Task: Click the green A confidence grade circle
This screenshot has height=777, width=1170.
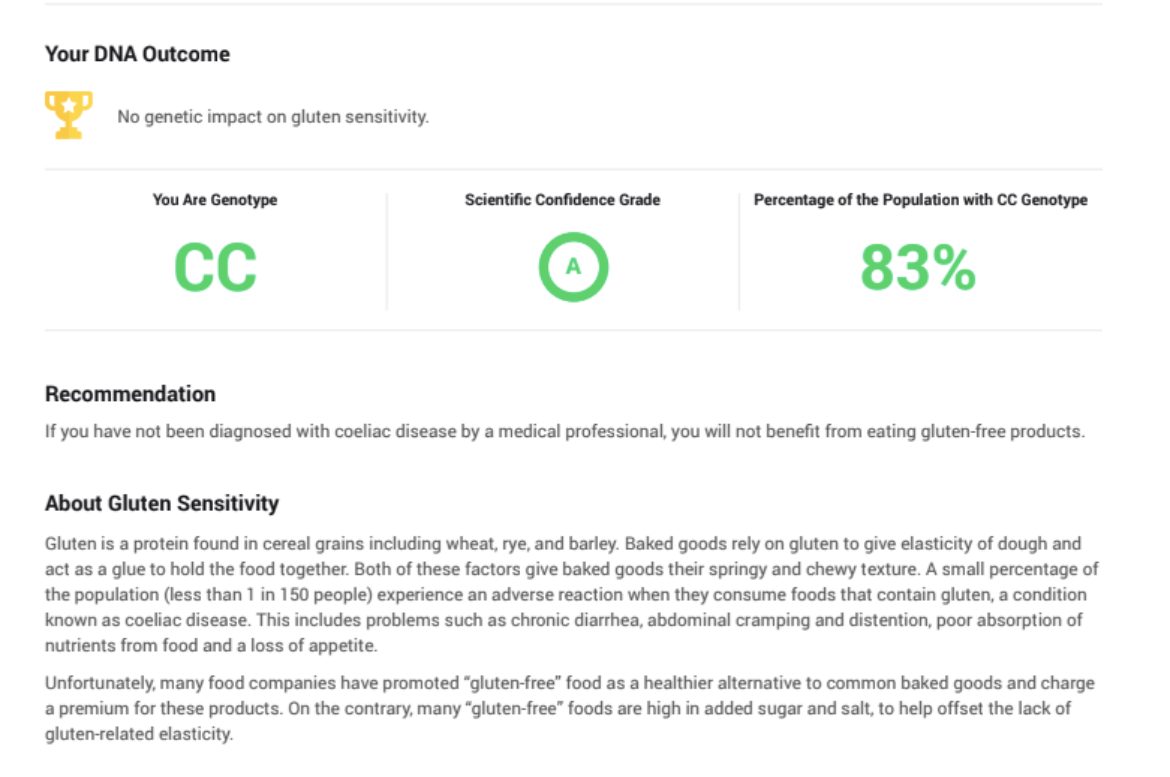Action: 573,266
